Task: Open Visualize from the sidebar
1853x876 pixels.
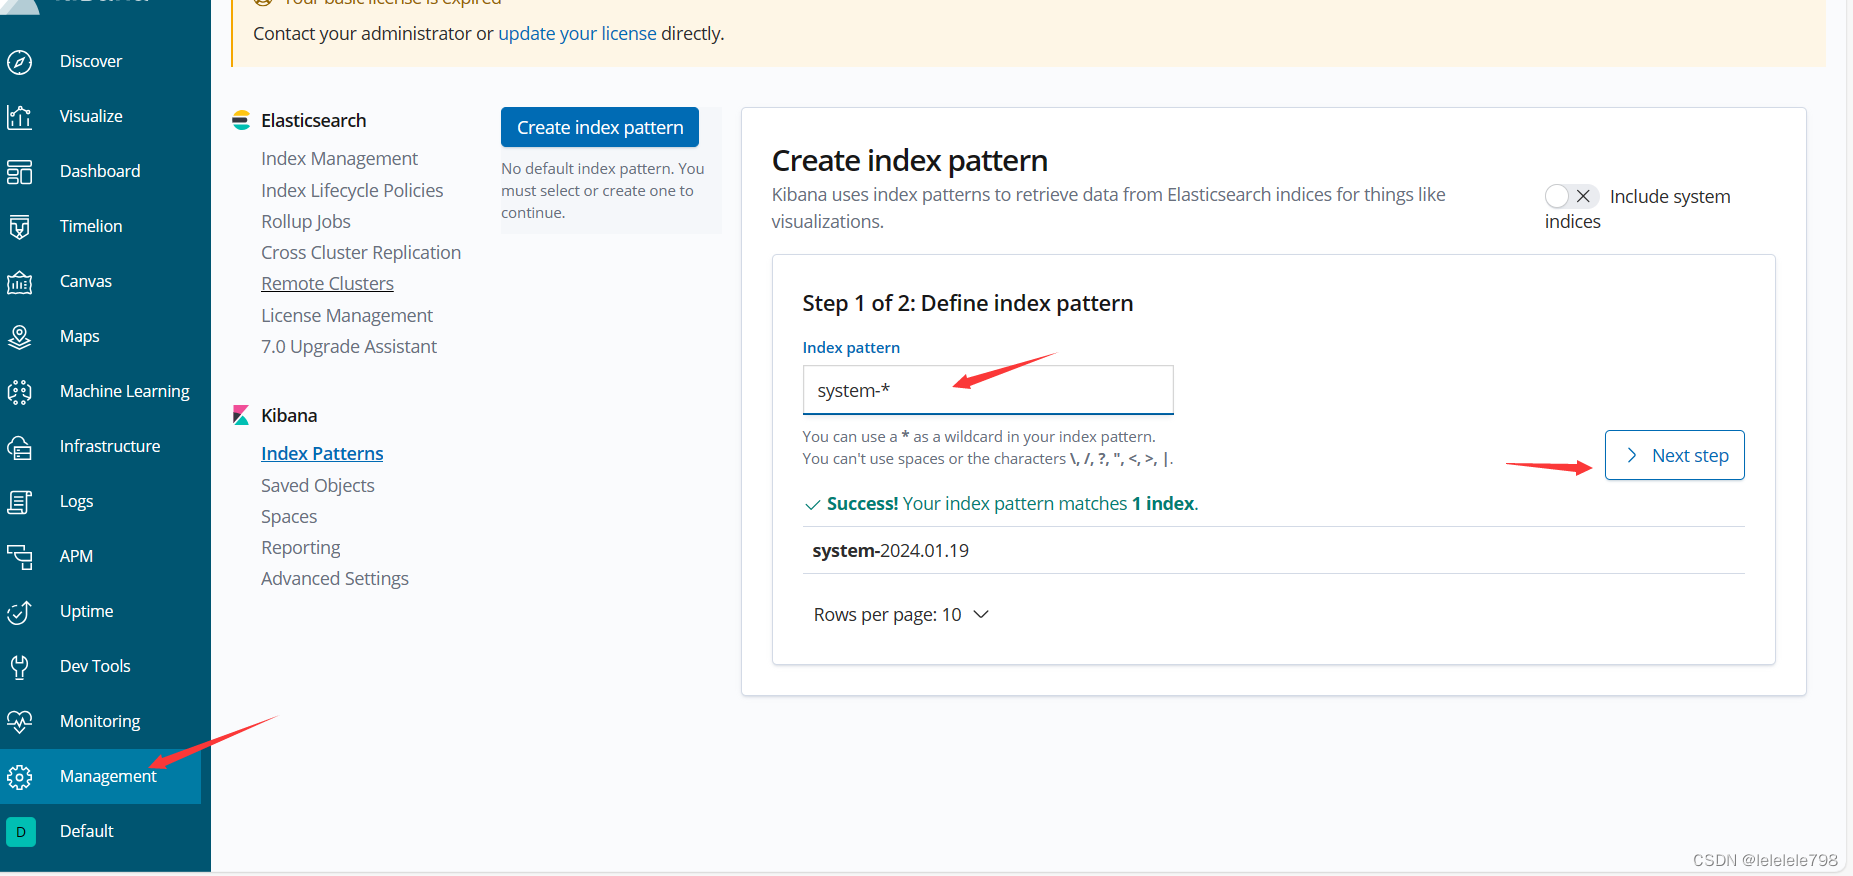Action: click(x=91, y=116)
